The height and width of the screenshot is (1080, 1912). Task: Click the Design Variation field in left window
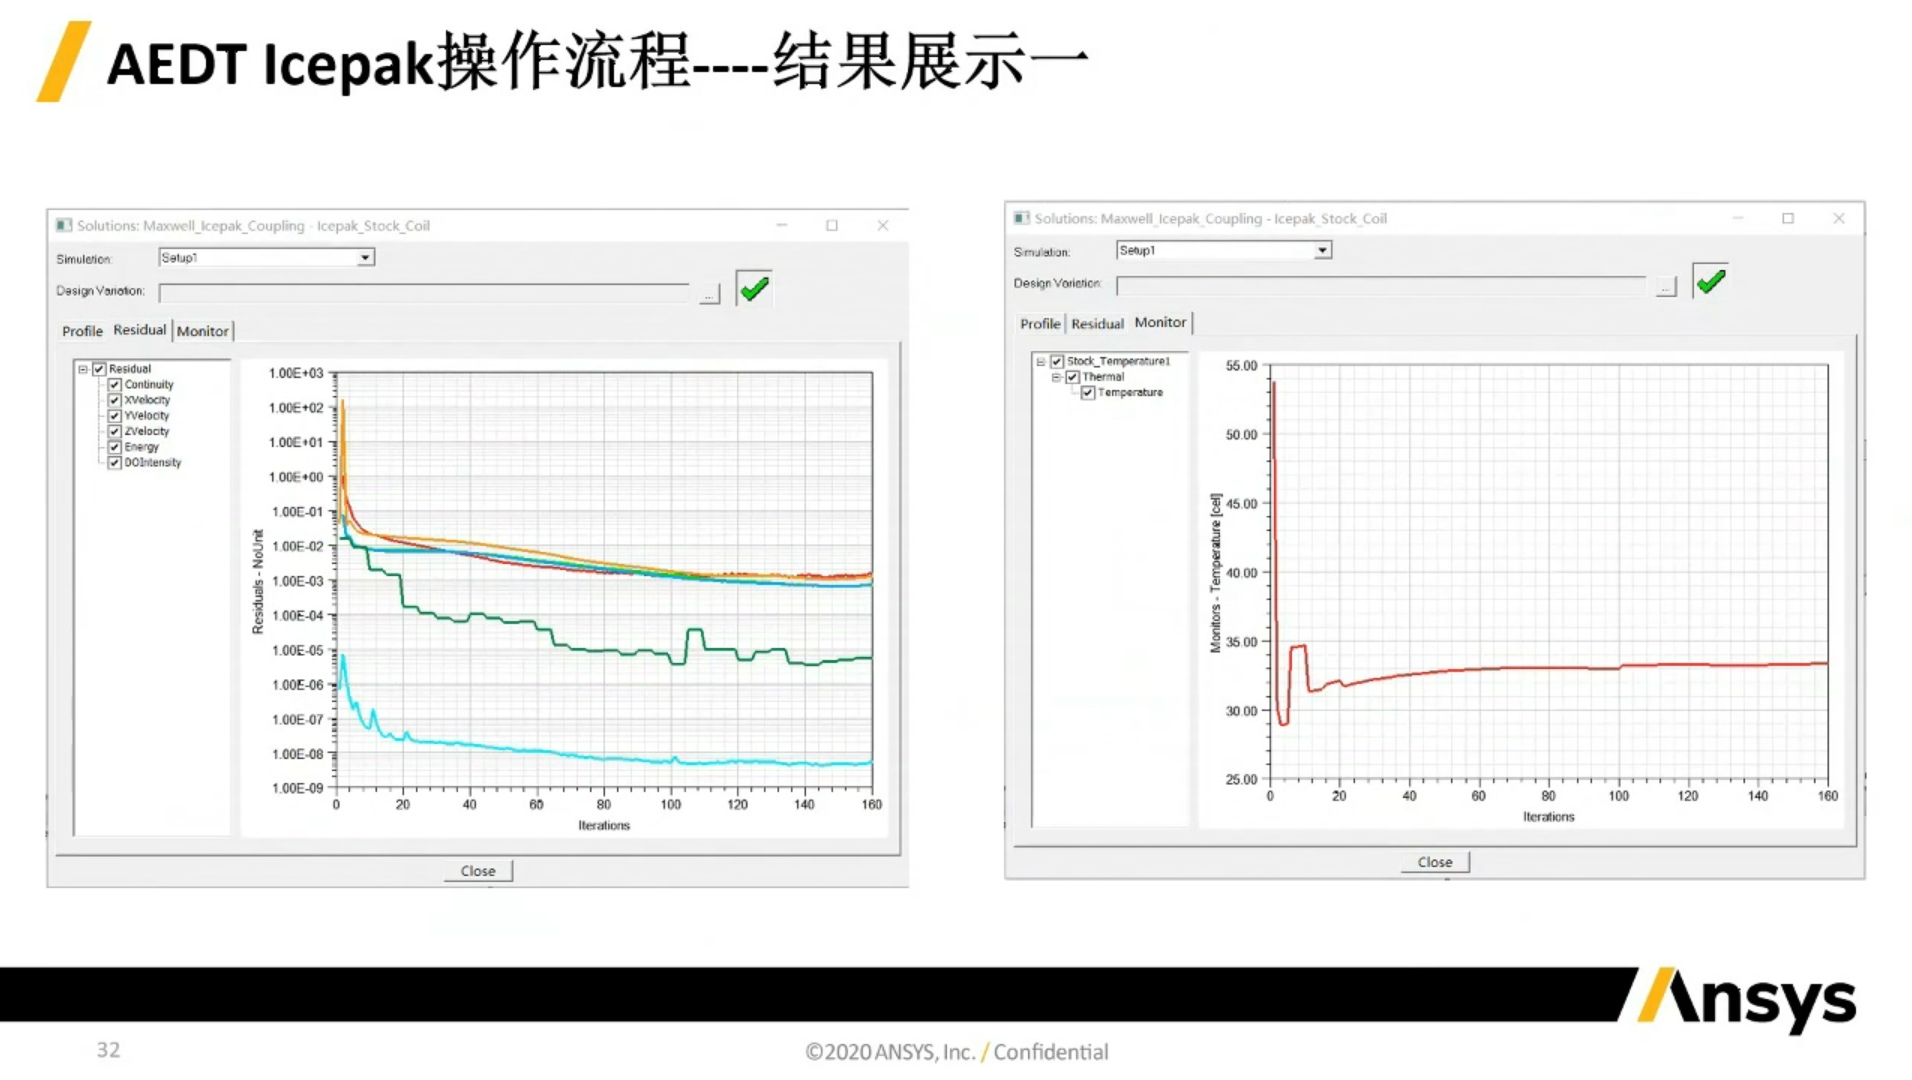click(x=424, y=293)
